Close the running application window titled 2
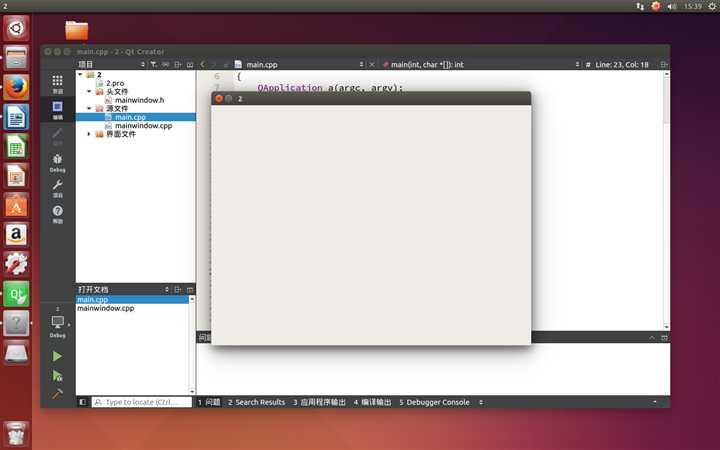This screenshot has height=450, width=720. pyautogui.click(x=219, y=98)
